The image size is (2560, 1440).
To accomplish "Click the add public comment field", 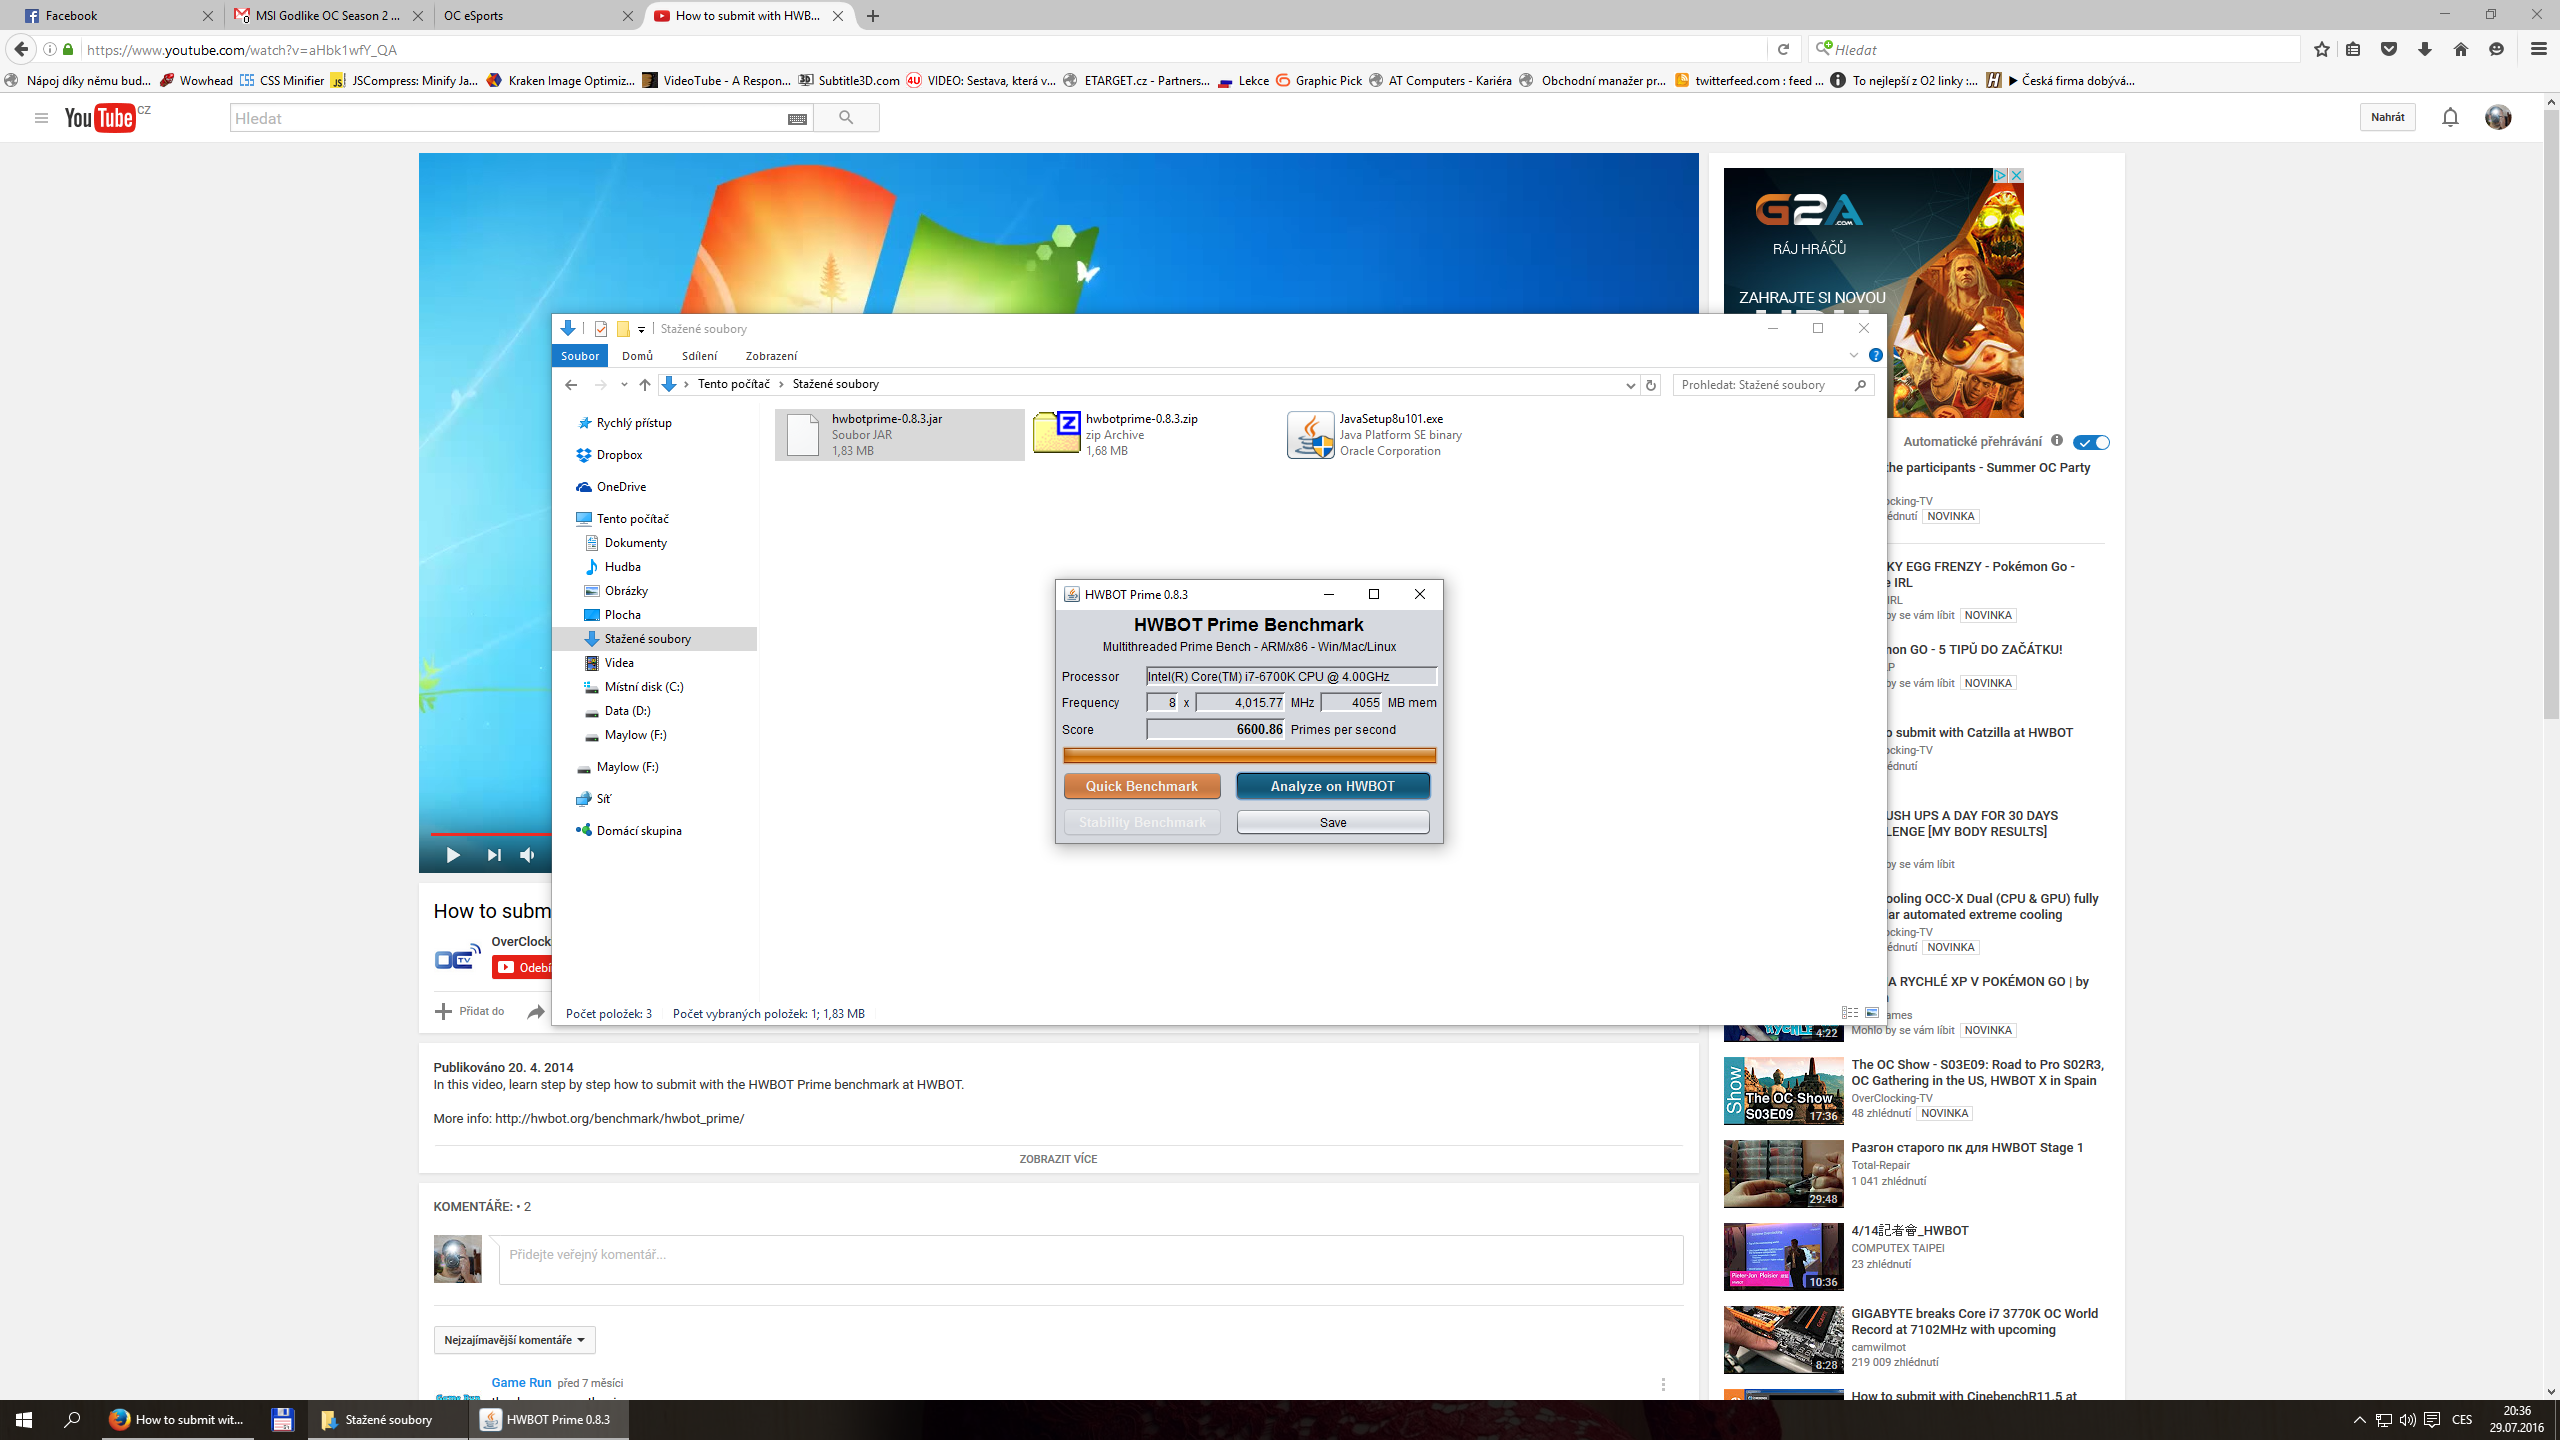I will coord(1091,1260).
